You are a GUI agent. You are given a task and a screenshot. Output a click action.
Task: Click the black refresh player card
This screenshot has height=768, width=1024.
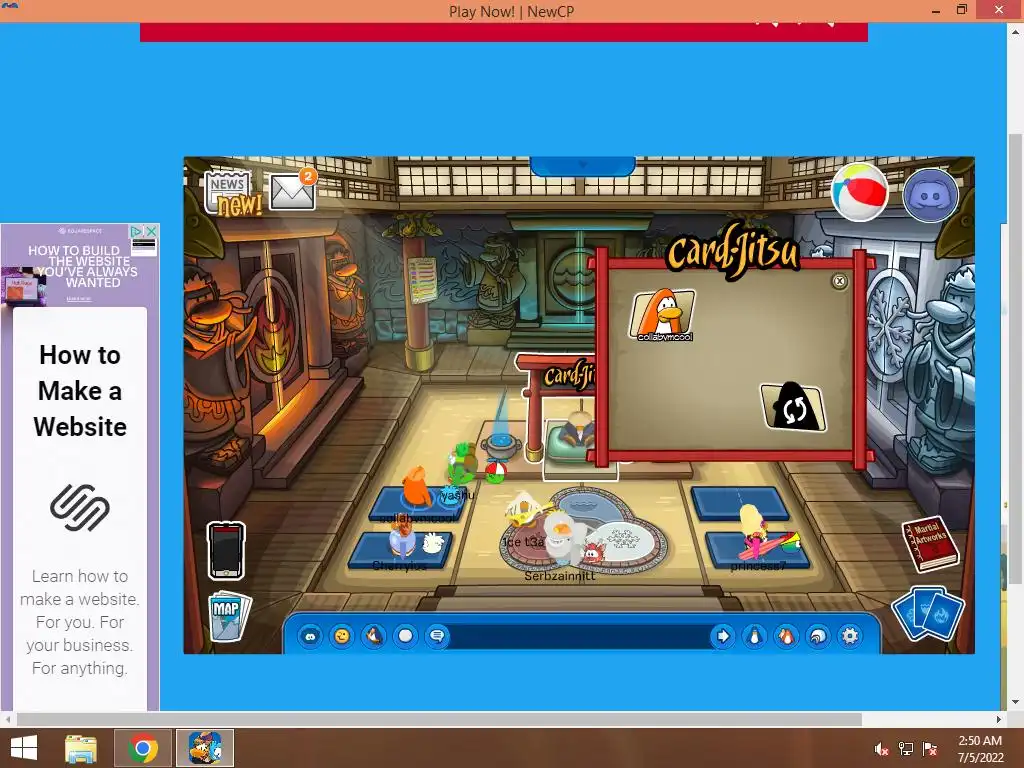[793, 408]
